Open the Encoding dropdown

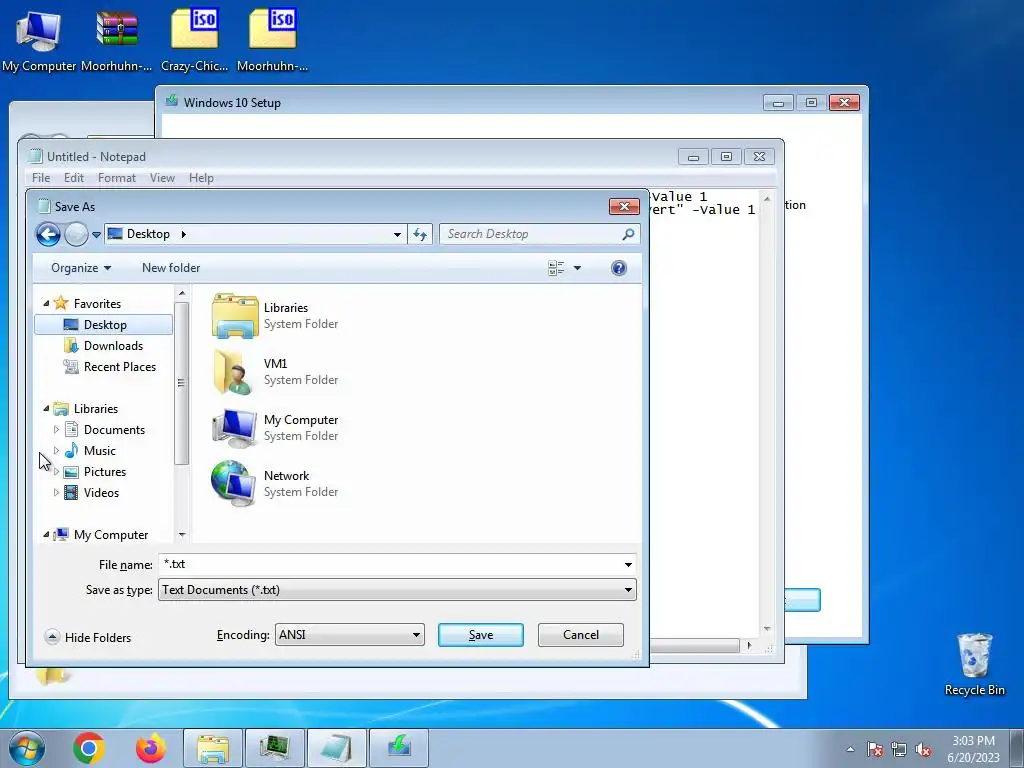pos(349,635)
